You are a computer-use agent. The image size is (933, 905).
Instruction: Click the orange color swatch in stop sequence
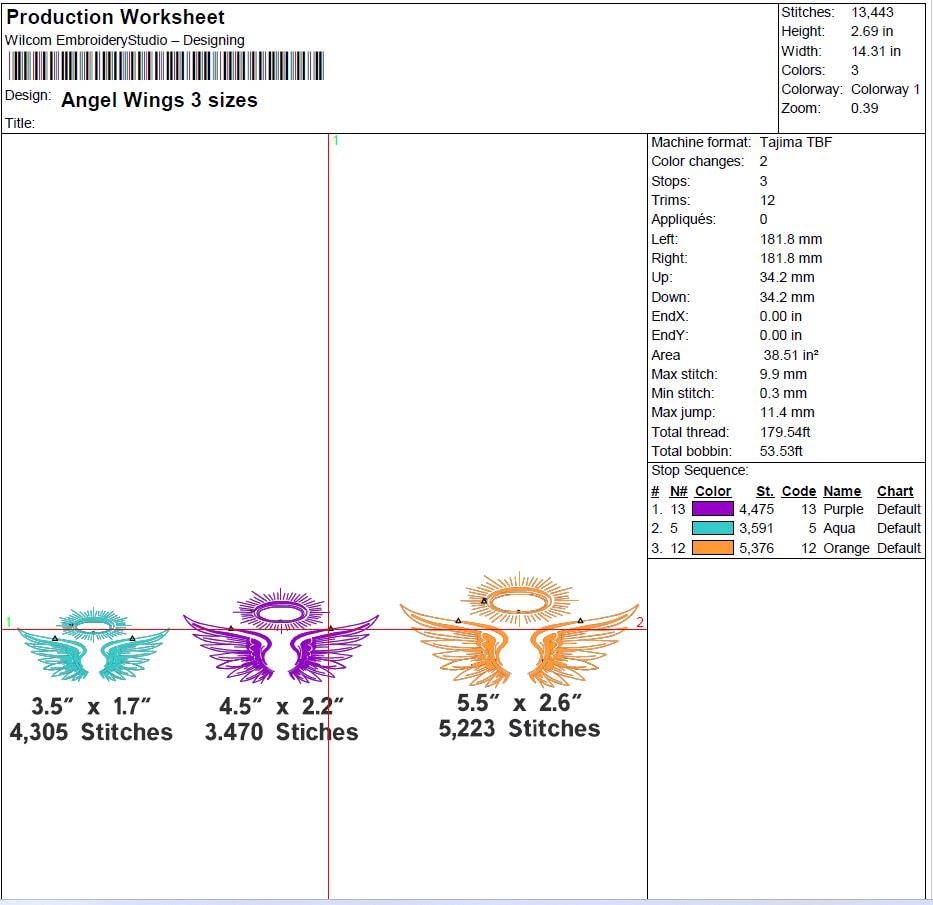click(712, 547)
